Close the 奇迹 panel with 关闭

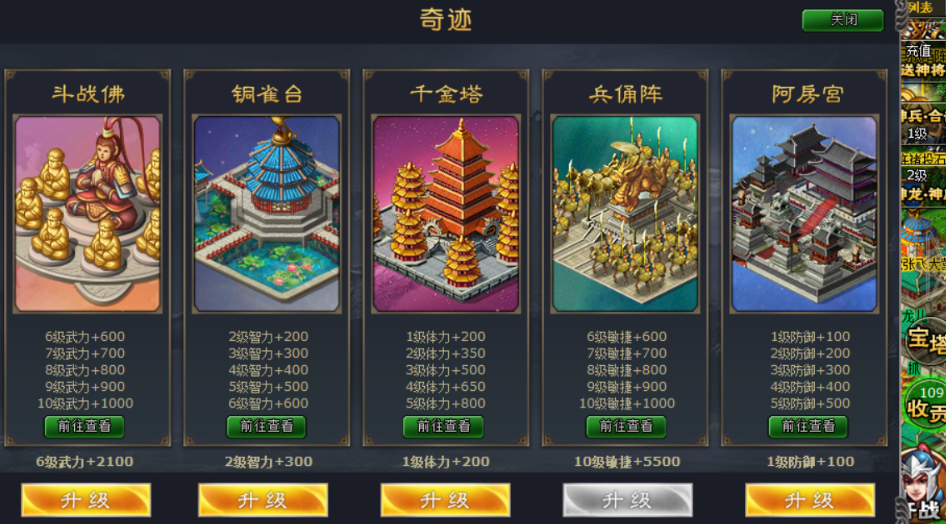(x=843, y=20)
